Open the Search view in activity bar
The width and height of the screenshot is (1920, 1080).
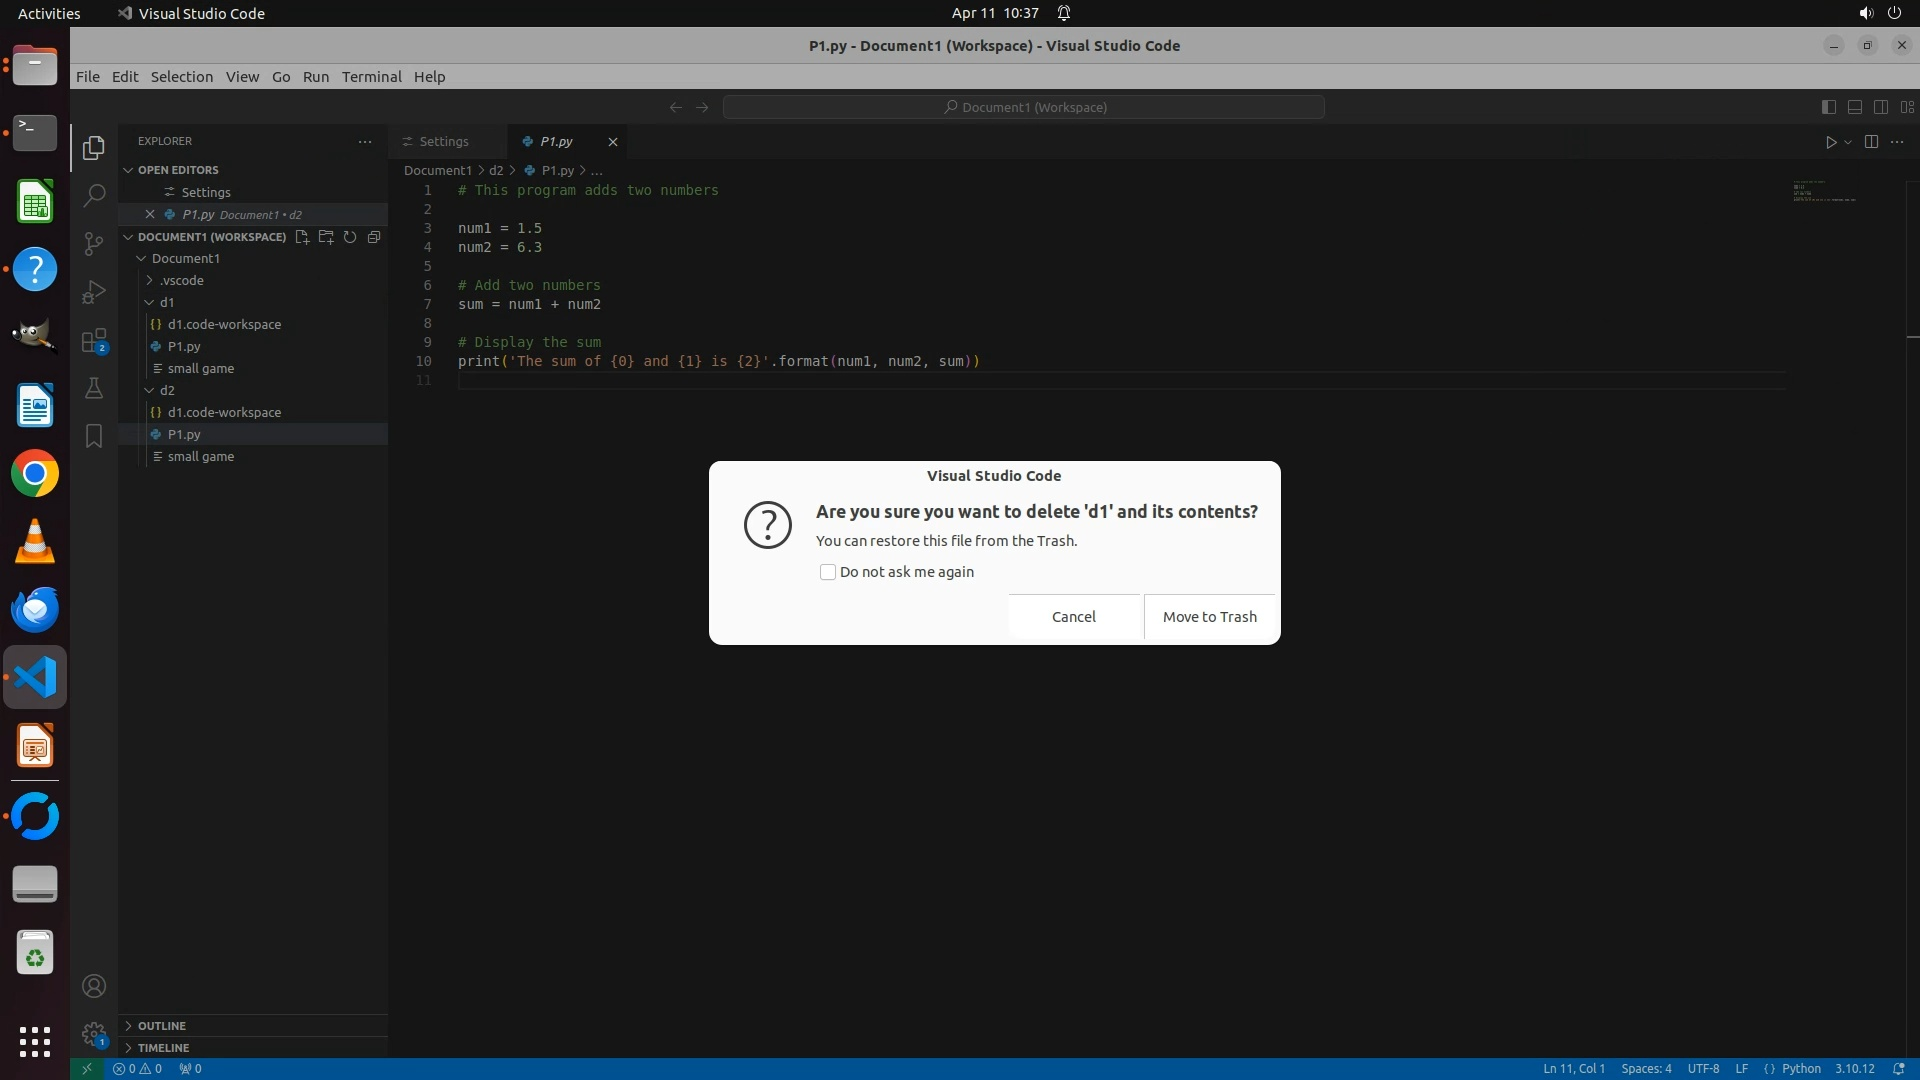[94, 195]
